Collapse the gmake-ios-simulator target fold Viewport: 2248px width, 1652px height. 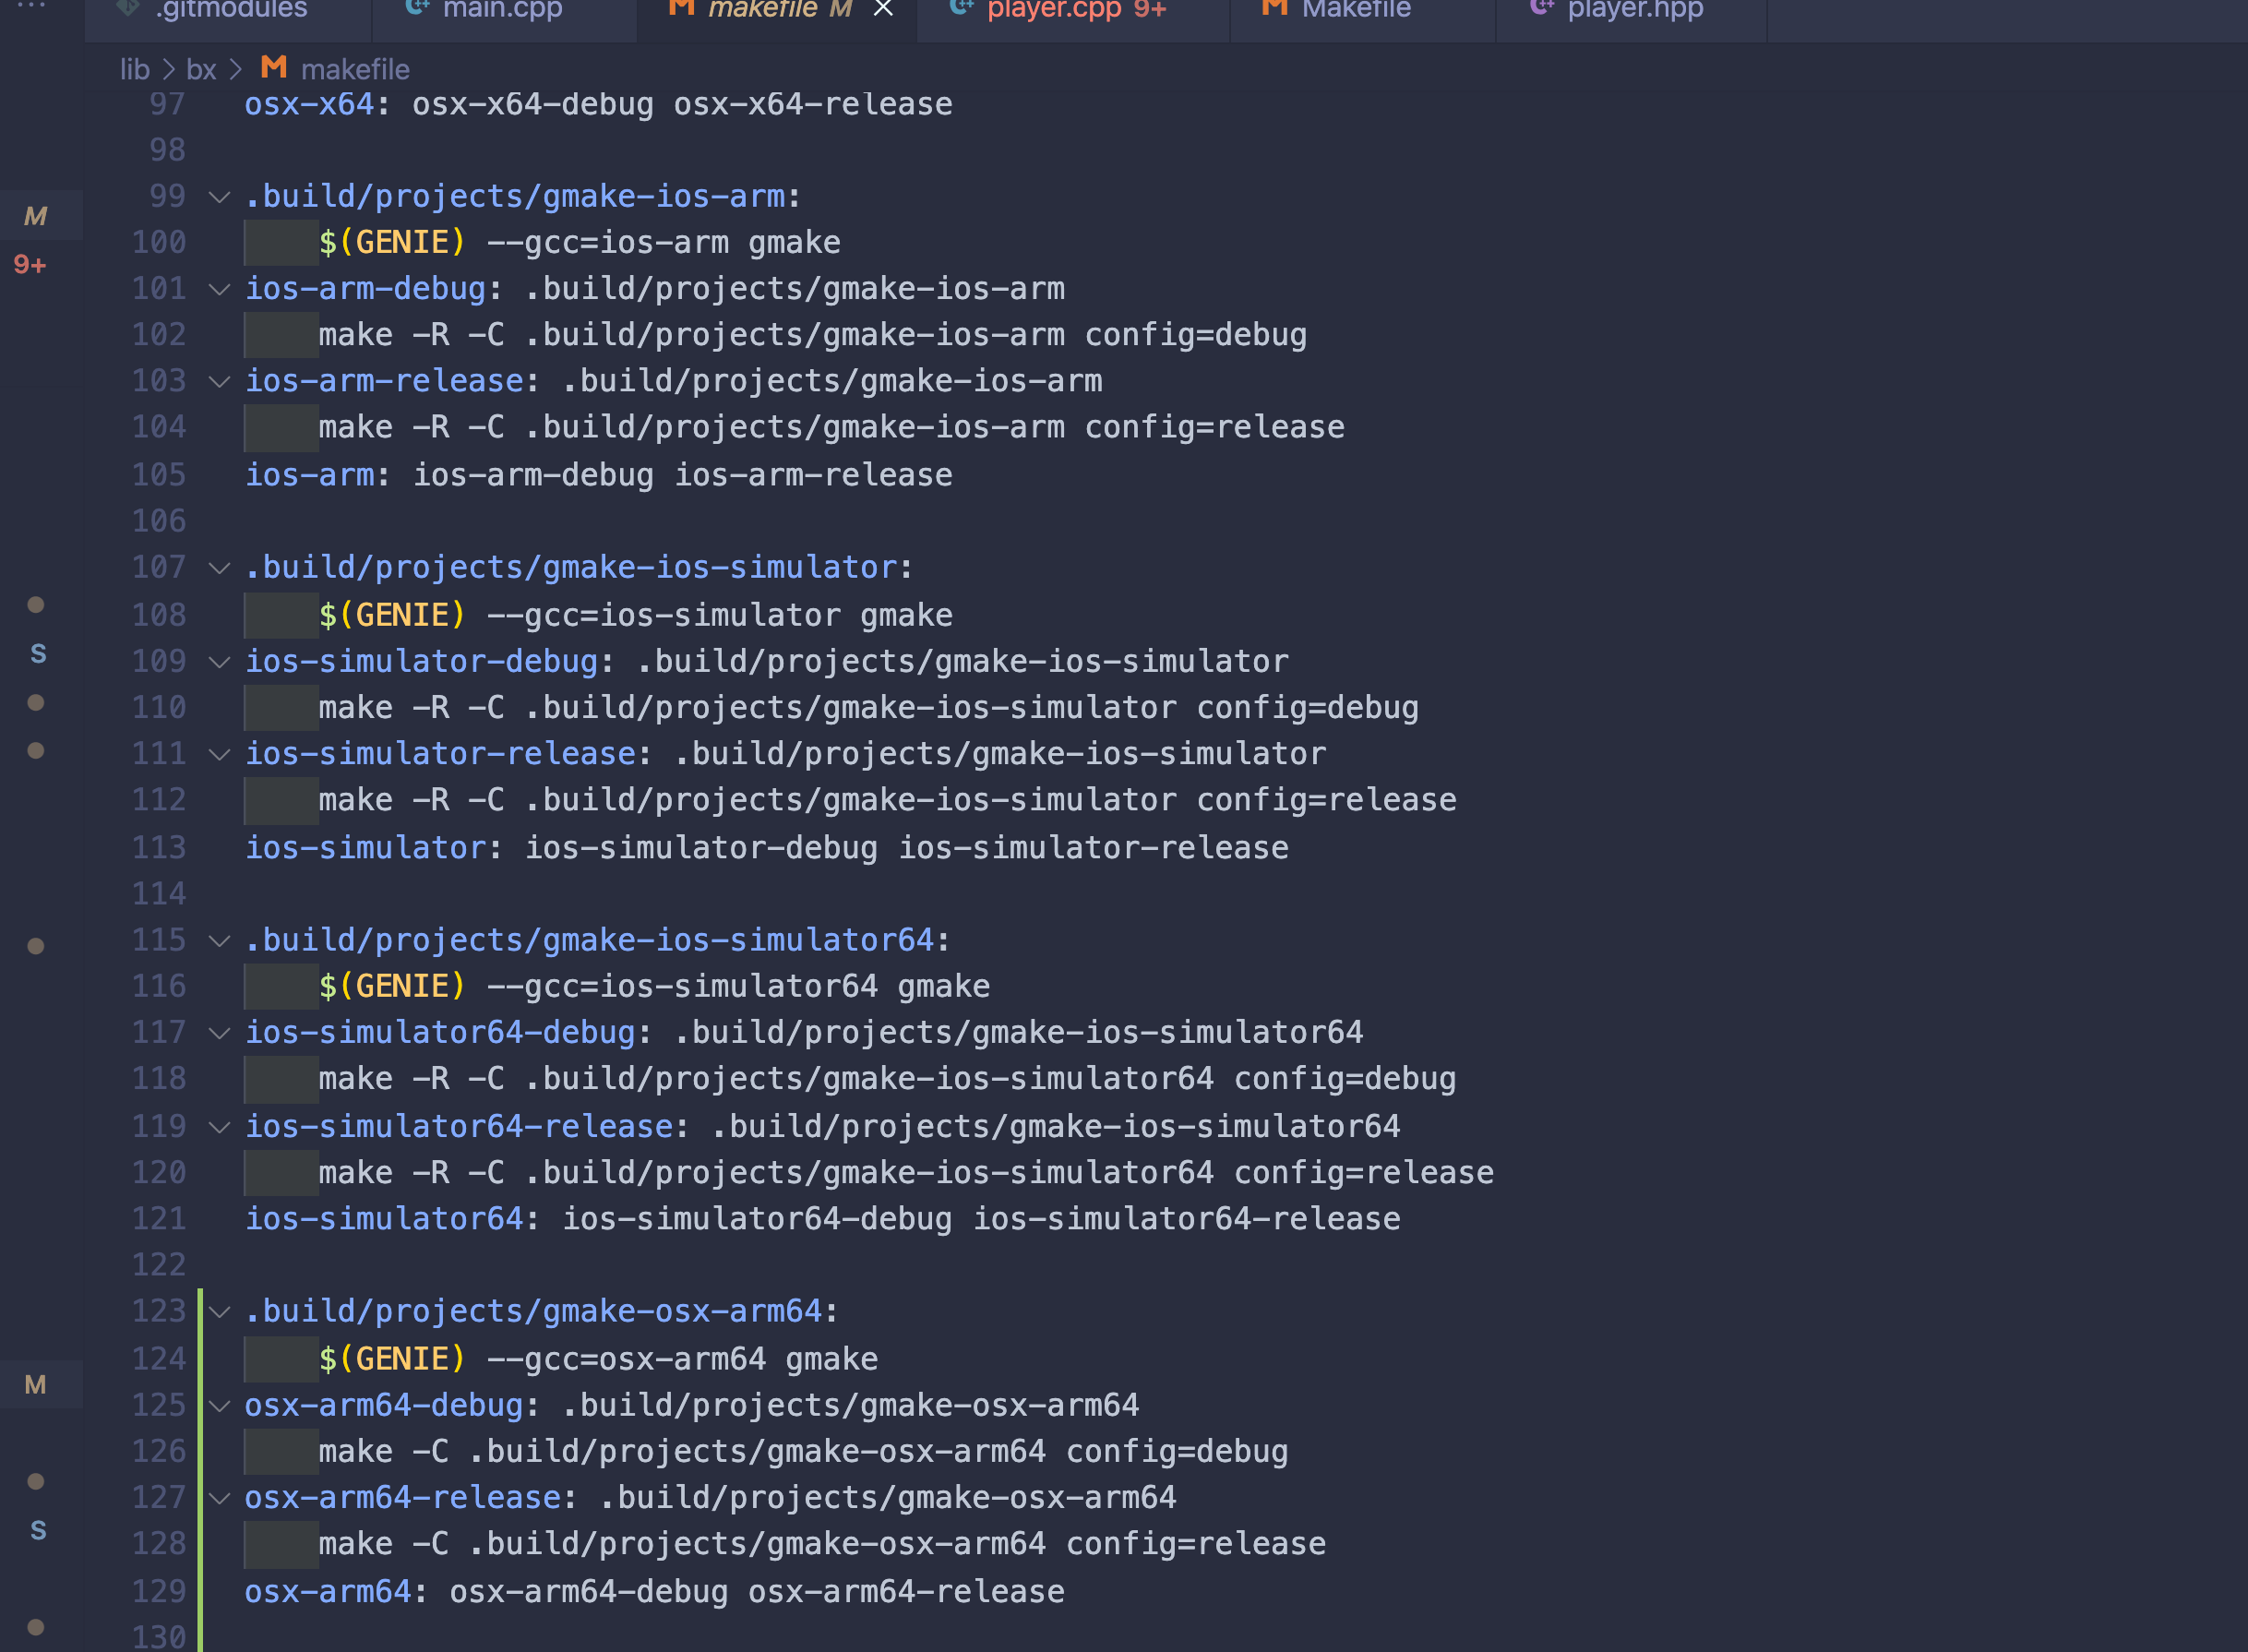pyautogui.click(x=219, y=568)
